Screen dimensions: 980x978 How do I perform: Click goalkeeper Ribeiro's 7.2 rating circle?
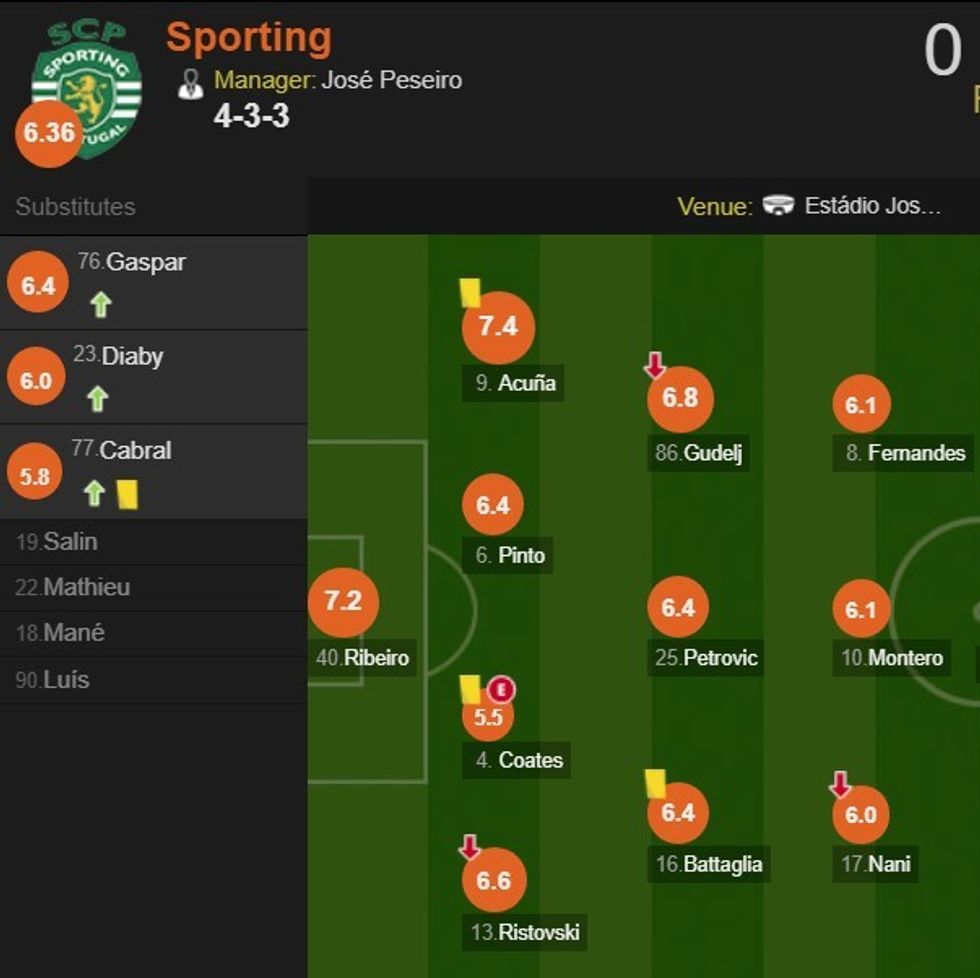[342, 601]
